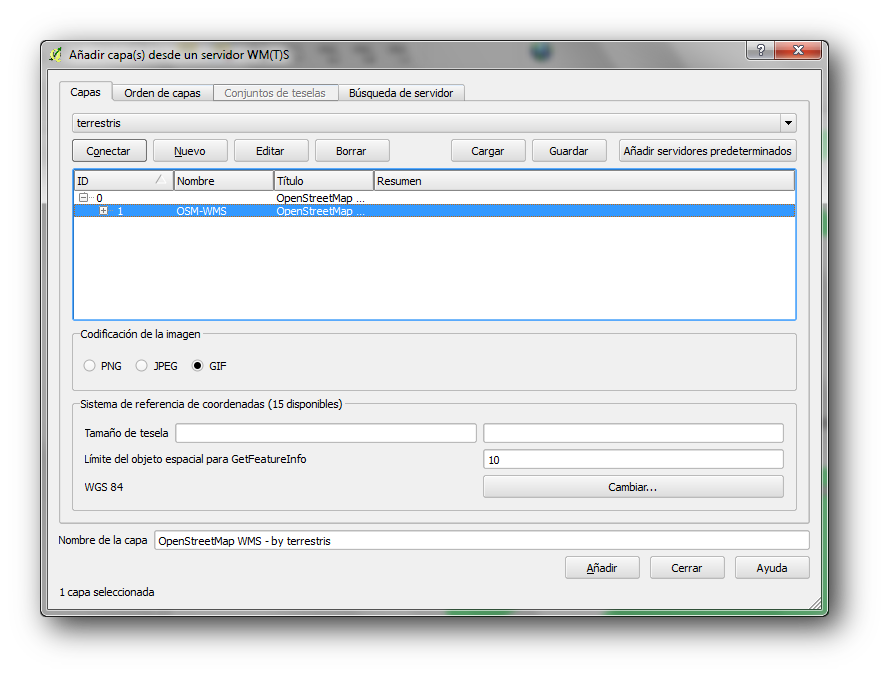
Task: Select PNG image encoding
Action: (x=90, y=366)
